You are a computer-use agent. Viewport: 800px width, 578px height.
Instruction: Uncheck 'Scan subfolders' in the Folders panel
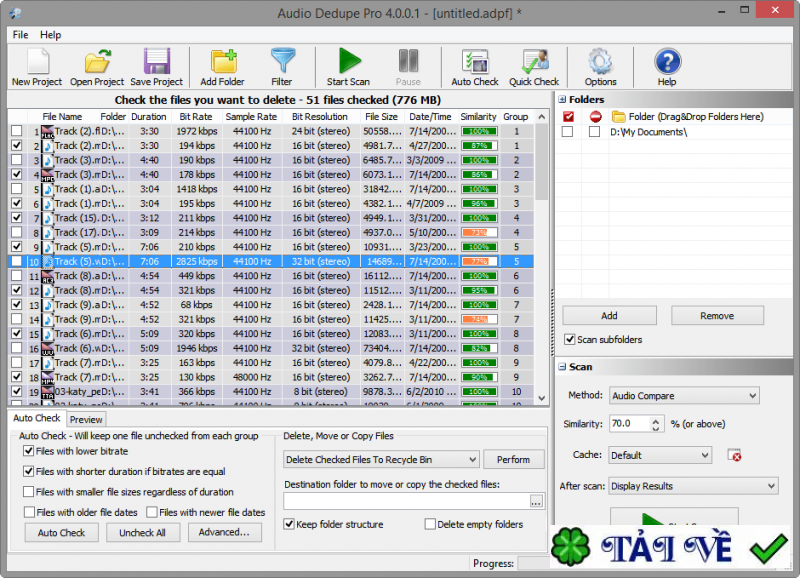(x=569, y=338)
